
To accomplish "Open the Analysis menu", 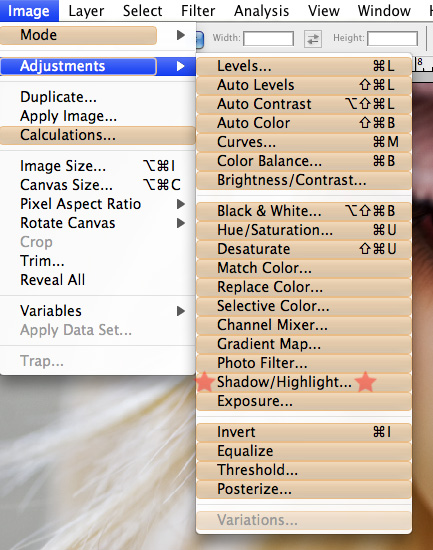I will 262,11.
